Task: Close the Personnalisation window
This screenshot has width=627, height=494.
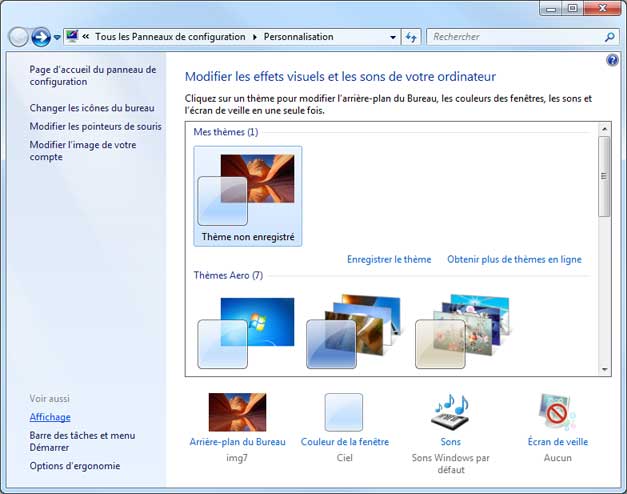Action: point(602,8)
